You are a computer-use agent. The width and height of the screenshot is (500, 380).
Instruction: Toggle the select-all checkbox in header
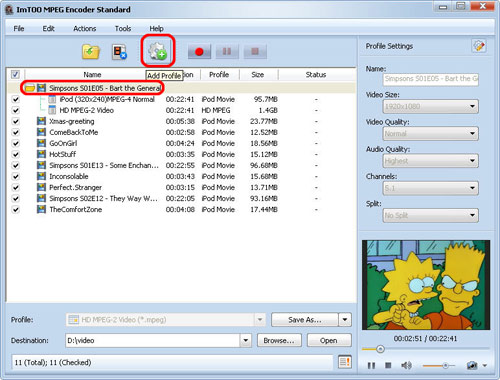(x=15, y=74)
